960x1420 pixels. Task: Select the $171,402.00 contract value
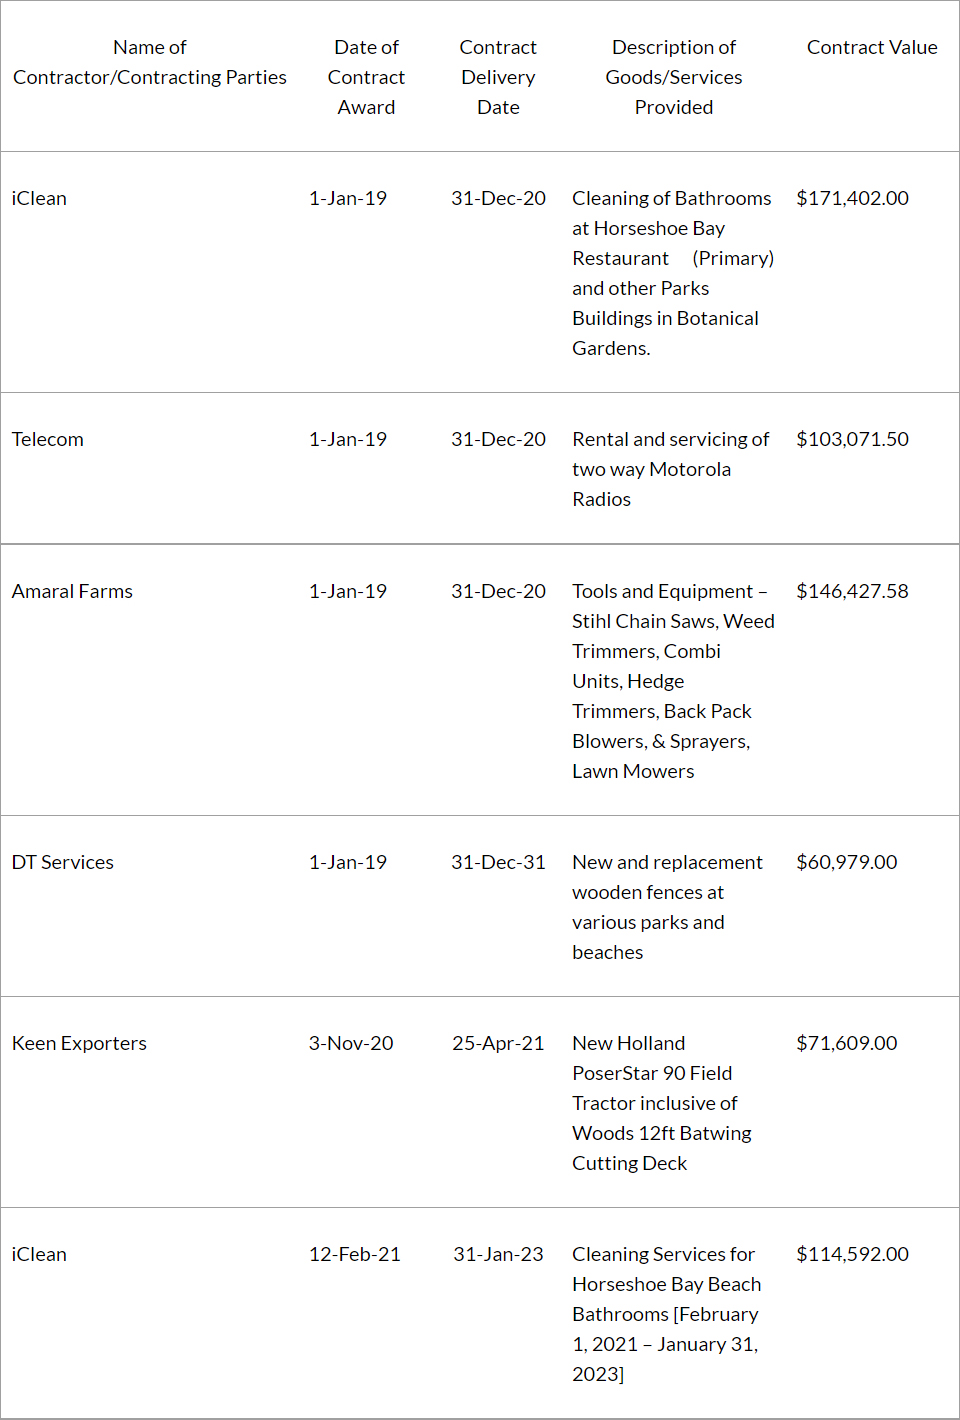pyautogui.click(x=852, y=198)
